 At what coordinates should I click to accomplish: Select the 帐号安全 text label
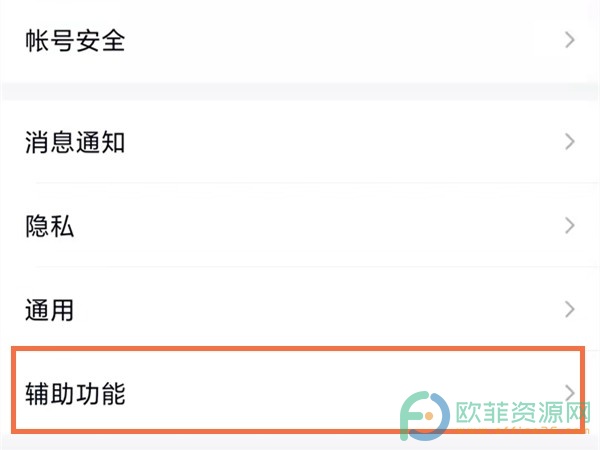coord(75,40)
